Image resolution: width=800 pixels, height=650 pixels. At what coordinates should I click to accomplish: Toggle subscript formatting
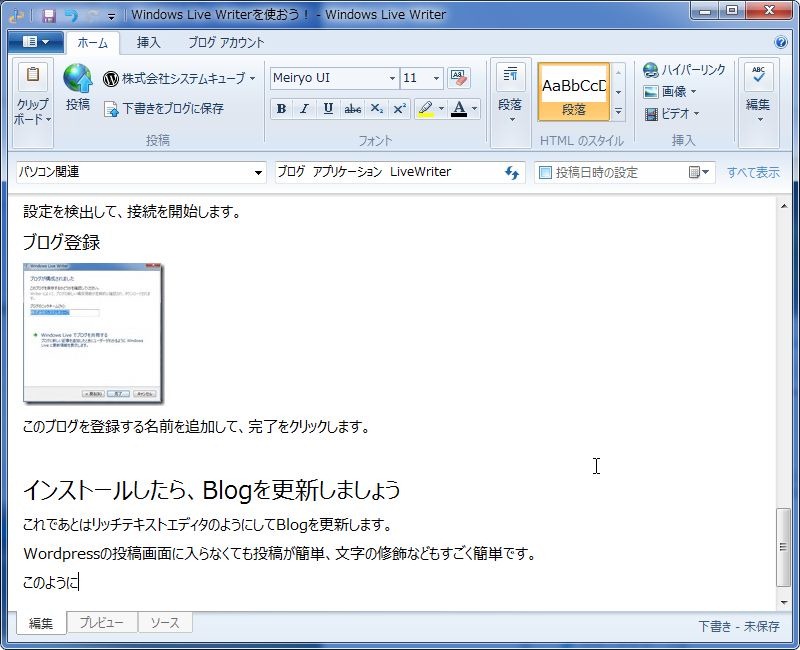376,109
